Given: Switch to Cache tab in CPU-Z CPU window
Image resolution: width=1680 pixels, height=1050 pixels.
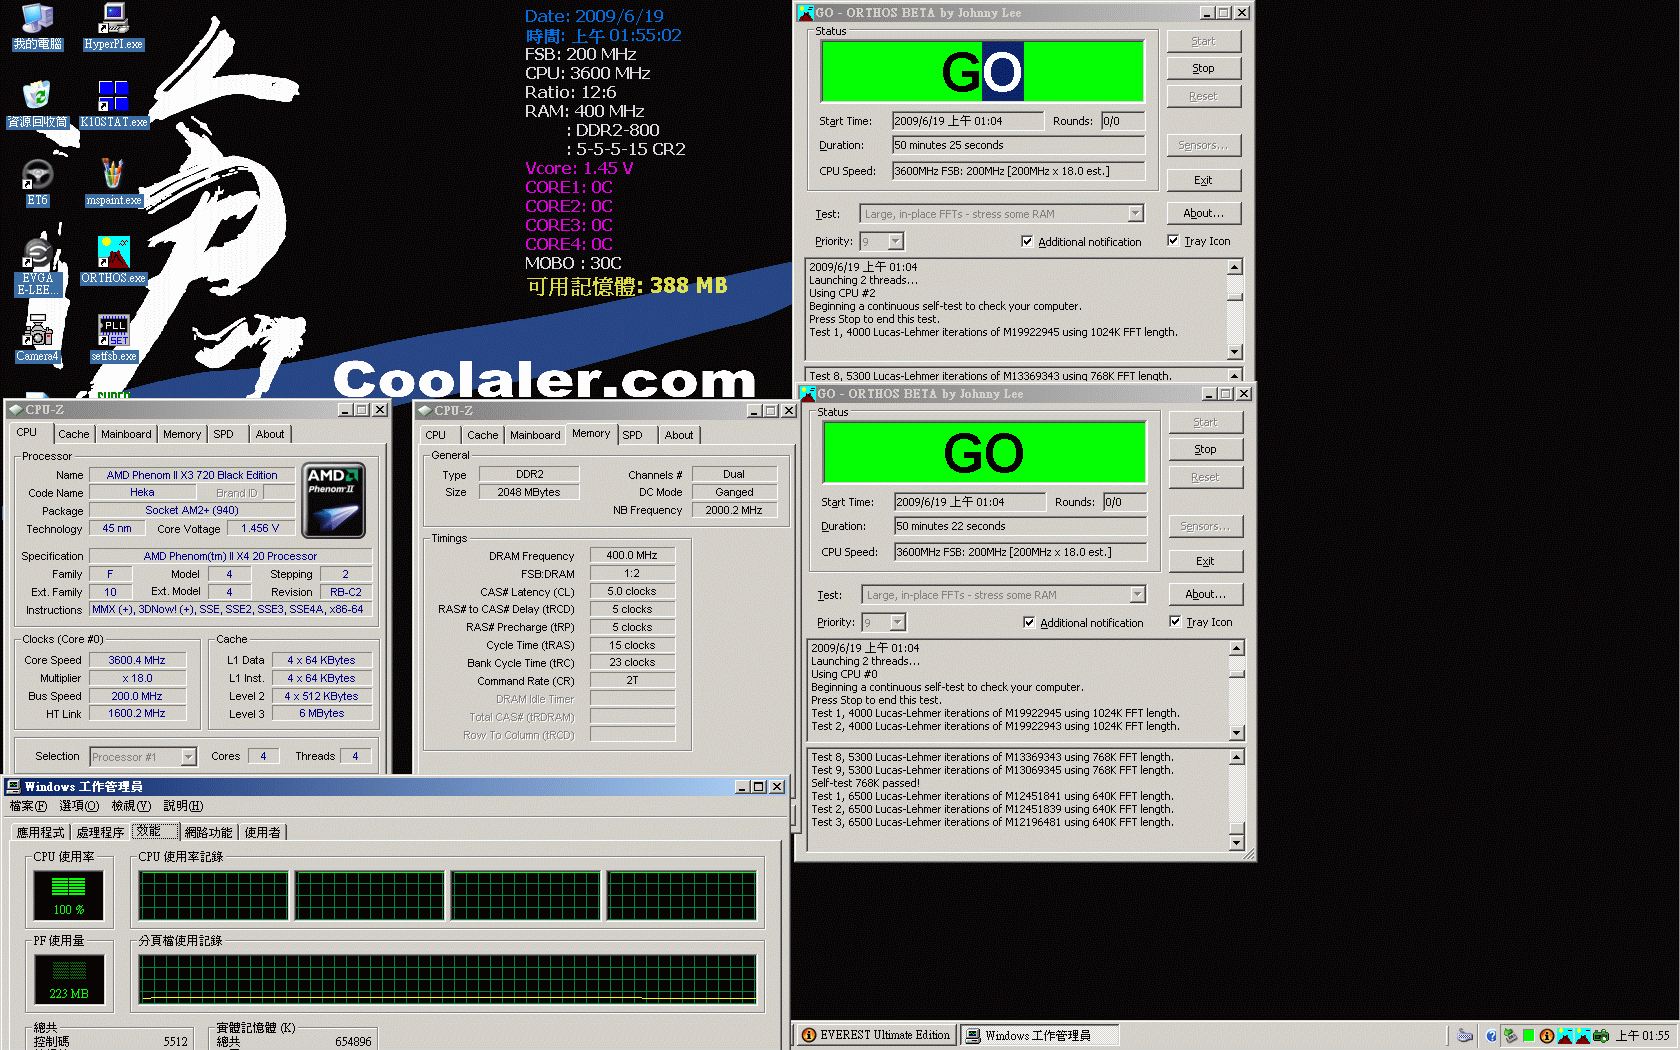Looking at the screenshot, I should (x=74, y=434).
